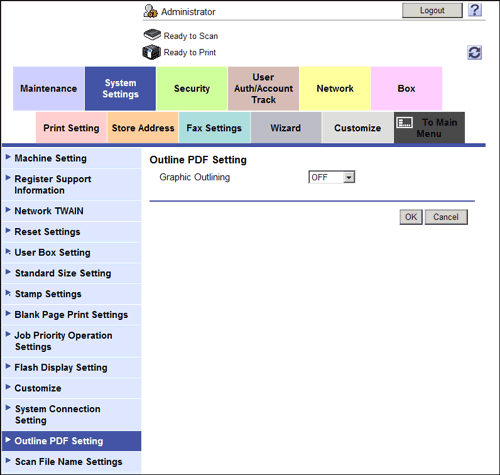Click the arrow beside Stamp Settings
The height and width of the screenshot is (475, 500).
coord(8,293)
